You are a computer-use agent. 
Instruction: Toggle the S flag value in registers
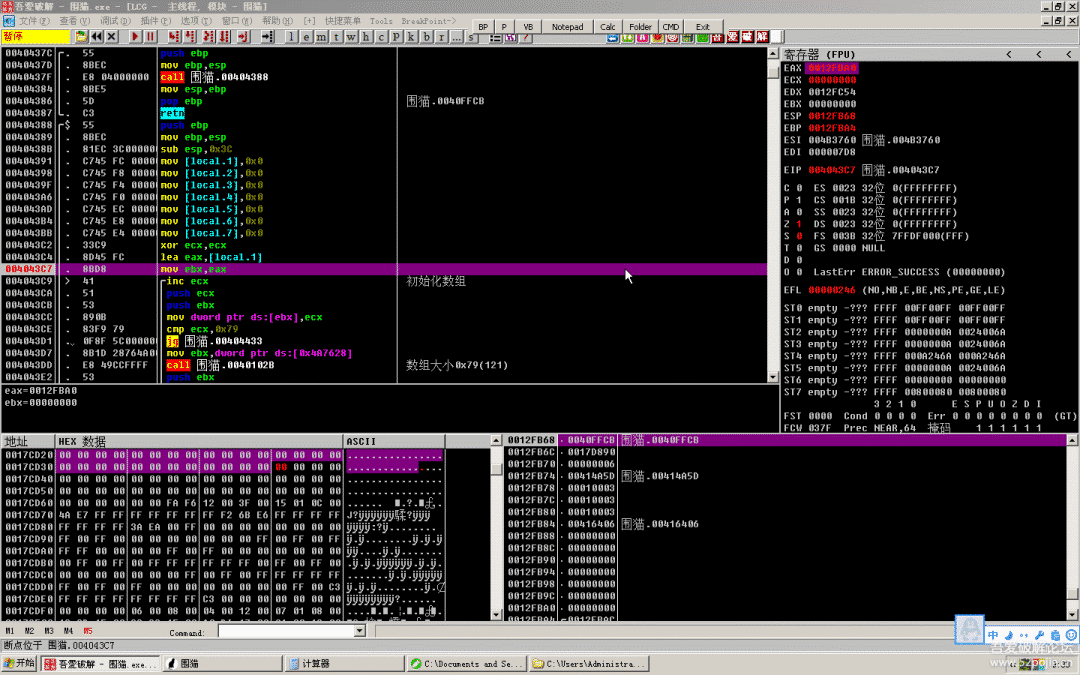click(x=799, y=236)
